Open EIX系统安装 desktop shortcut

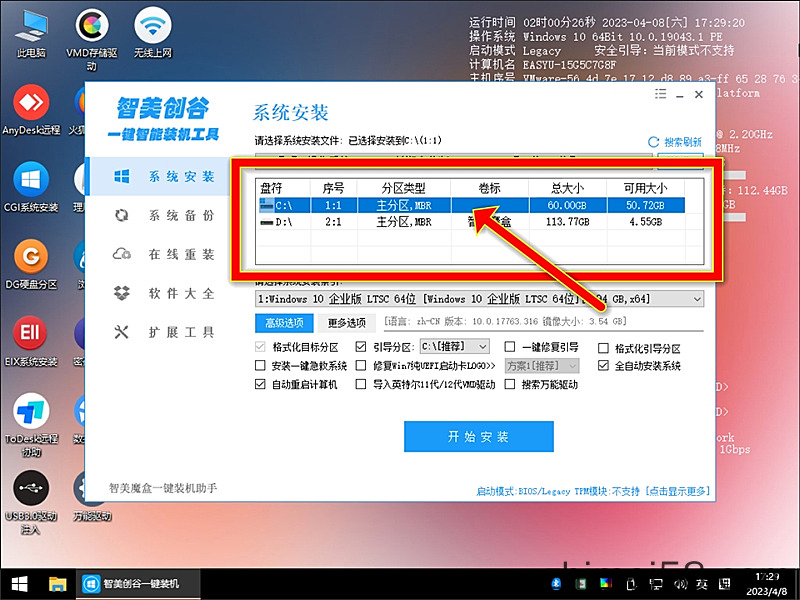31,341
